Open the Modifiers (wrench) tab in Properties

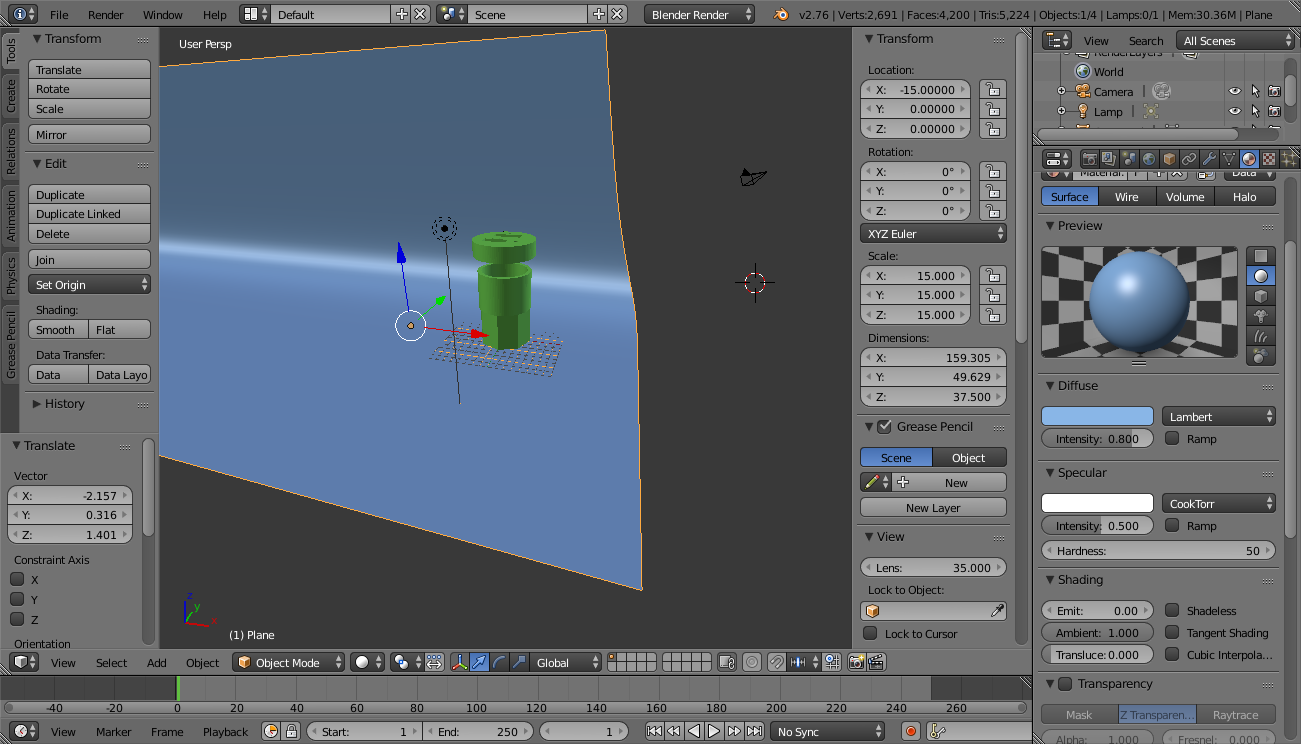coord(1208,158)
